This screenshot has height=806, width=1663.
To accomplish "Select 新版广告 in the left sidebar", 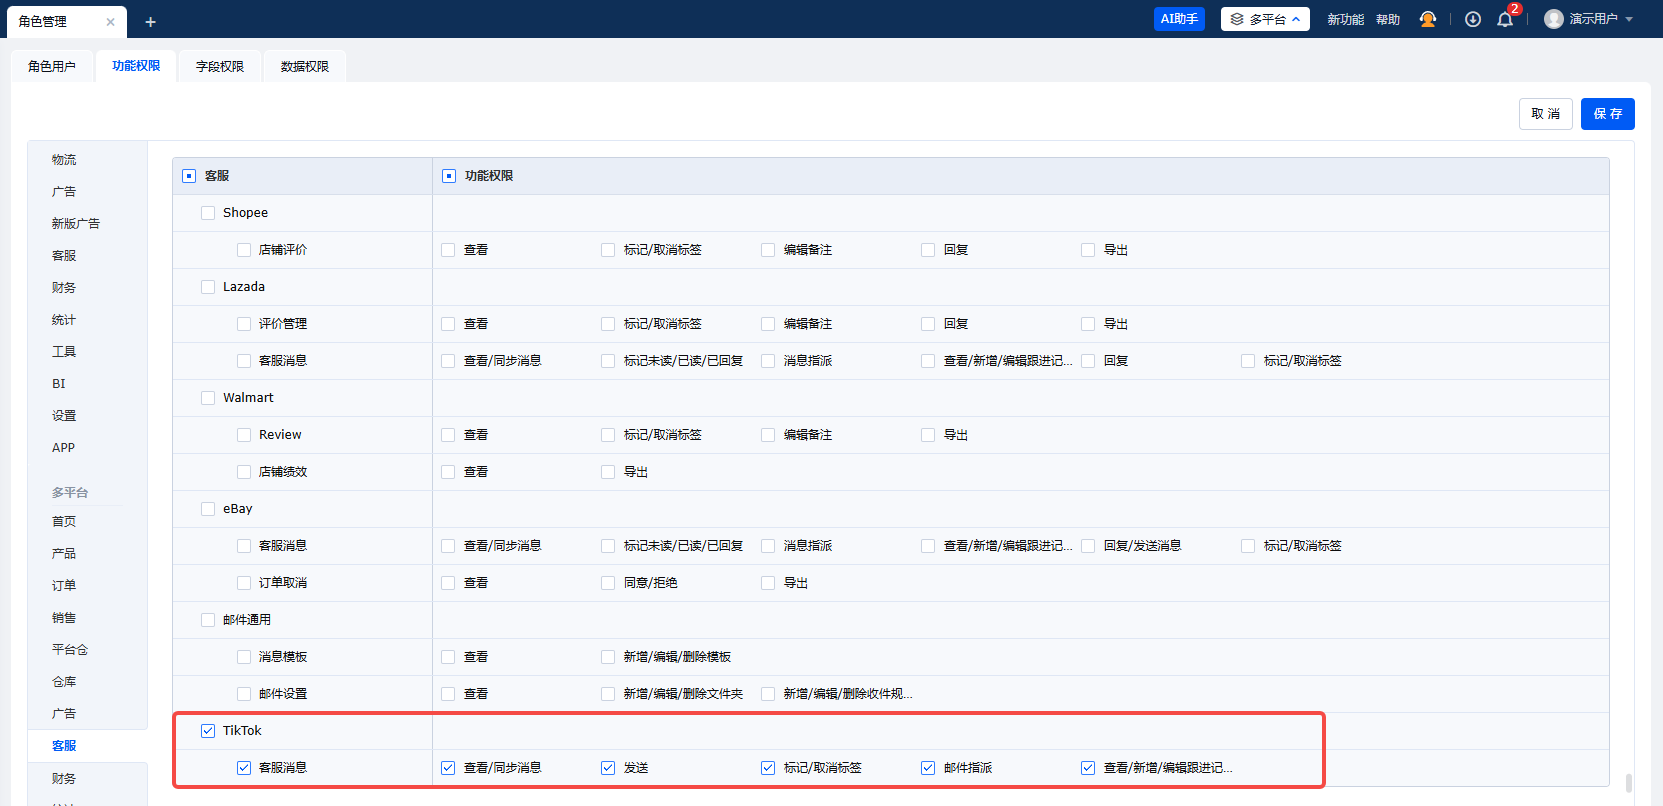I will (76, 224).
